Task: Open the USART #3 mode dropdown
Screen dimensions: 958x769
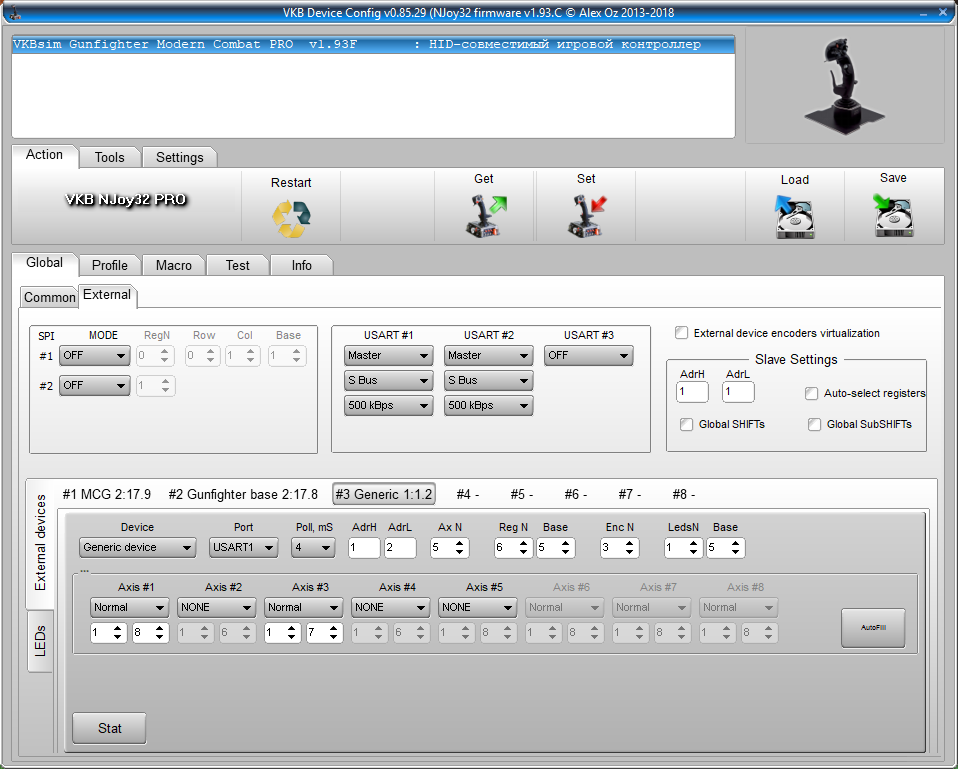Action: click(x=588, y=355)
